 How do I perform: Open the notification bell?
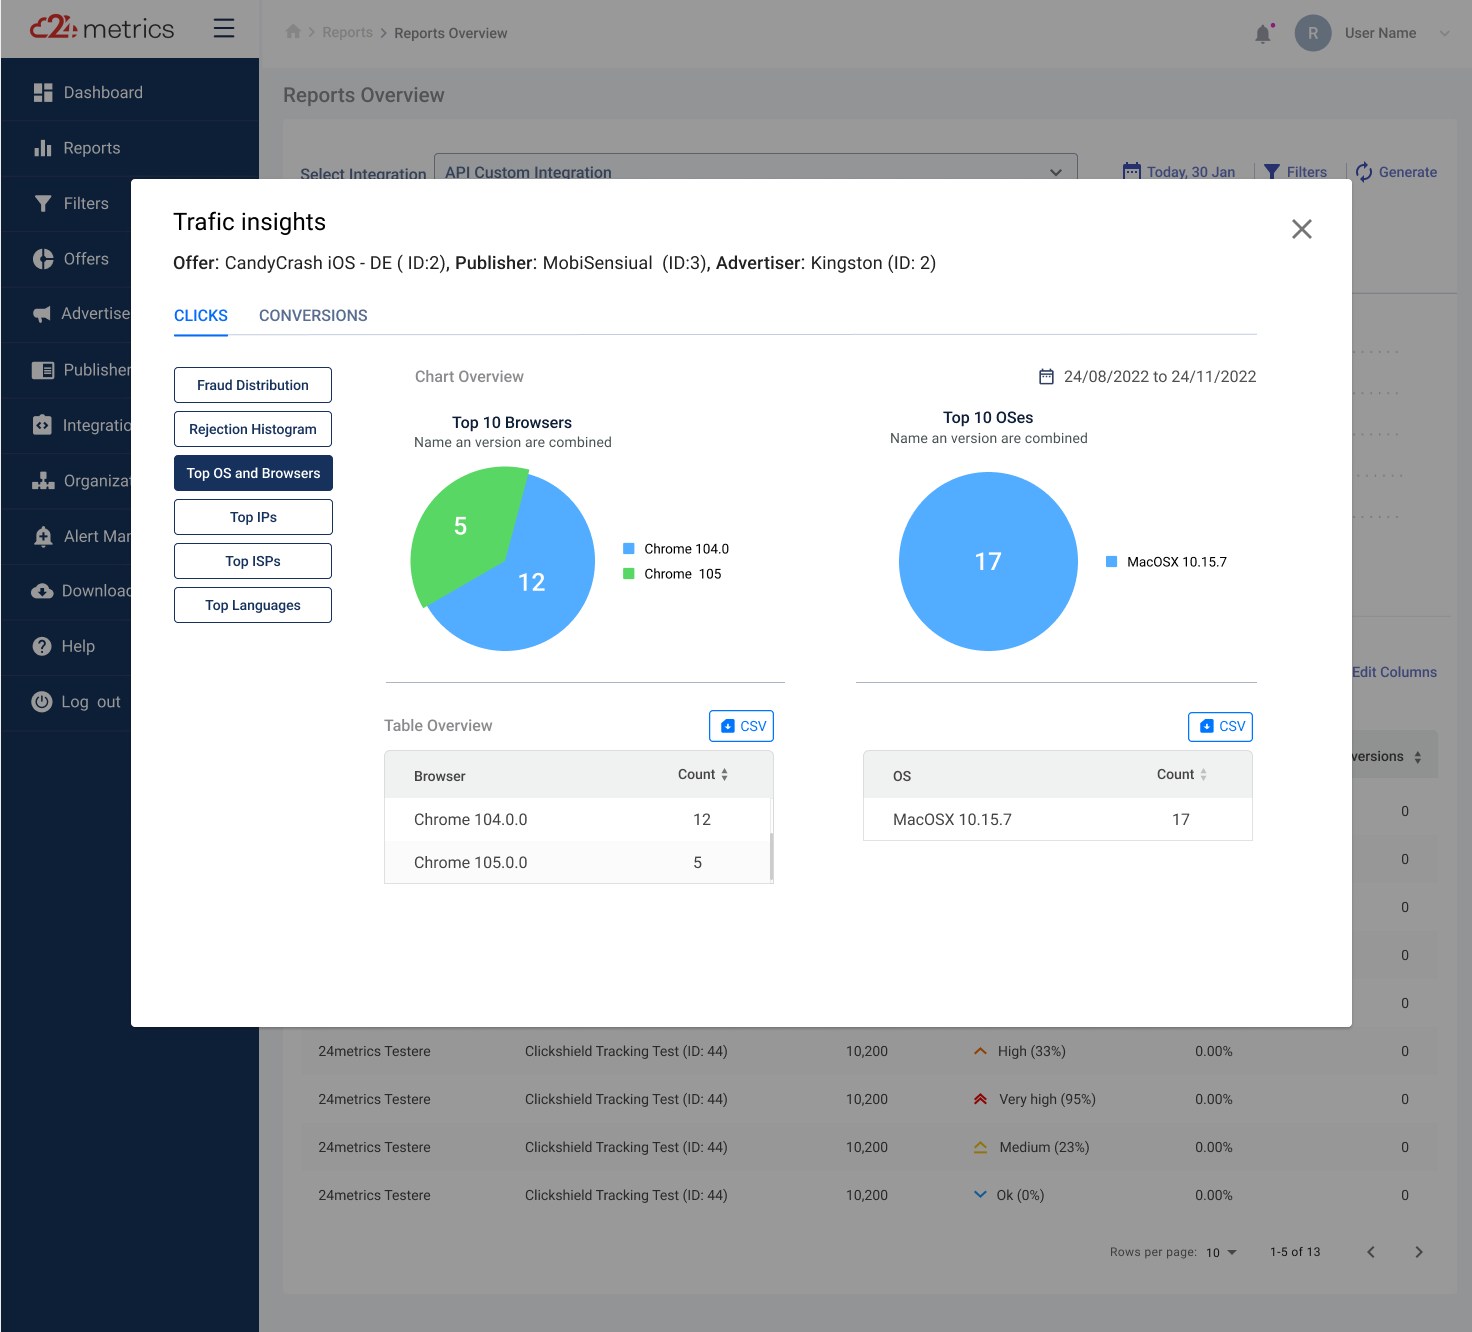coord(1262,33)
